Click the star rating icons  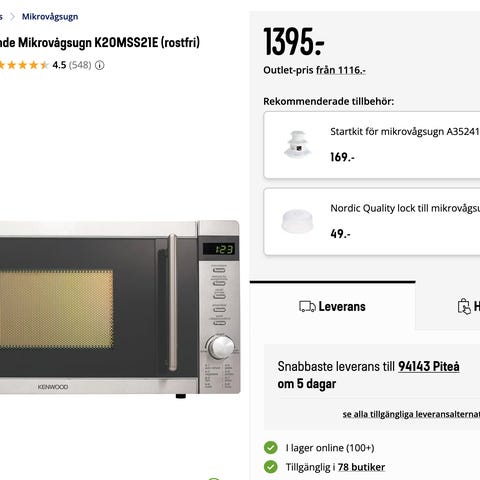click(x=23, y=65)
